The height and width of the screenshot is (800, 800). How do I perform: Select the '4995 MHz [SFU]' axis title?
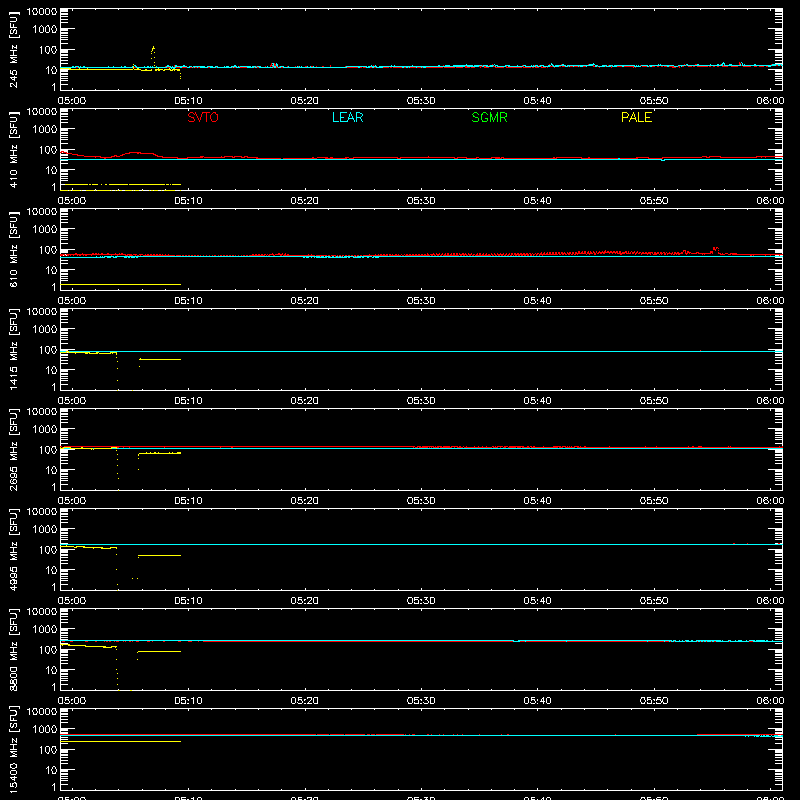tap(14, 549)
